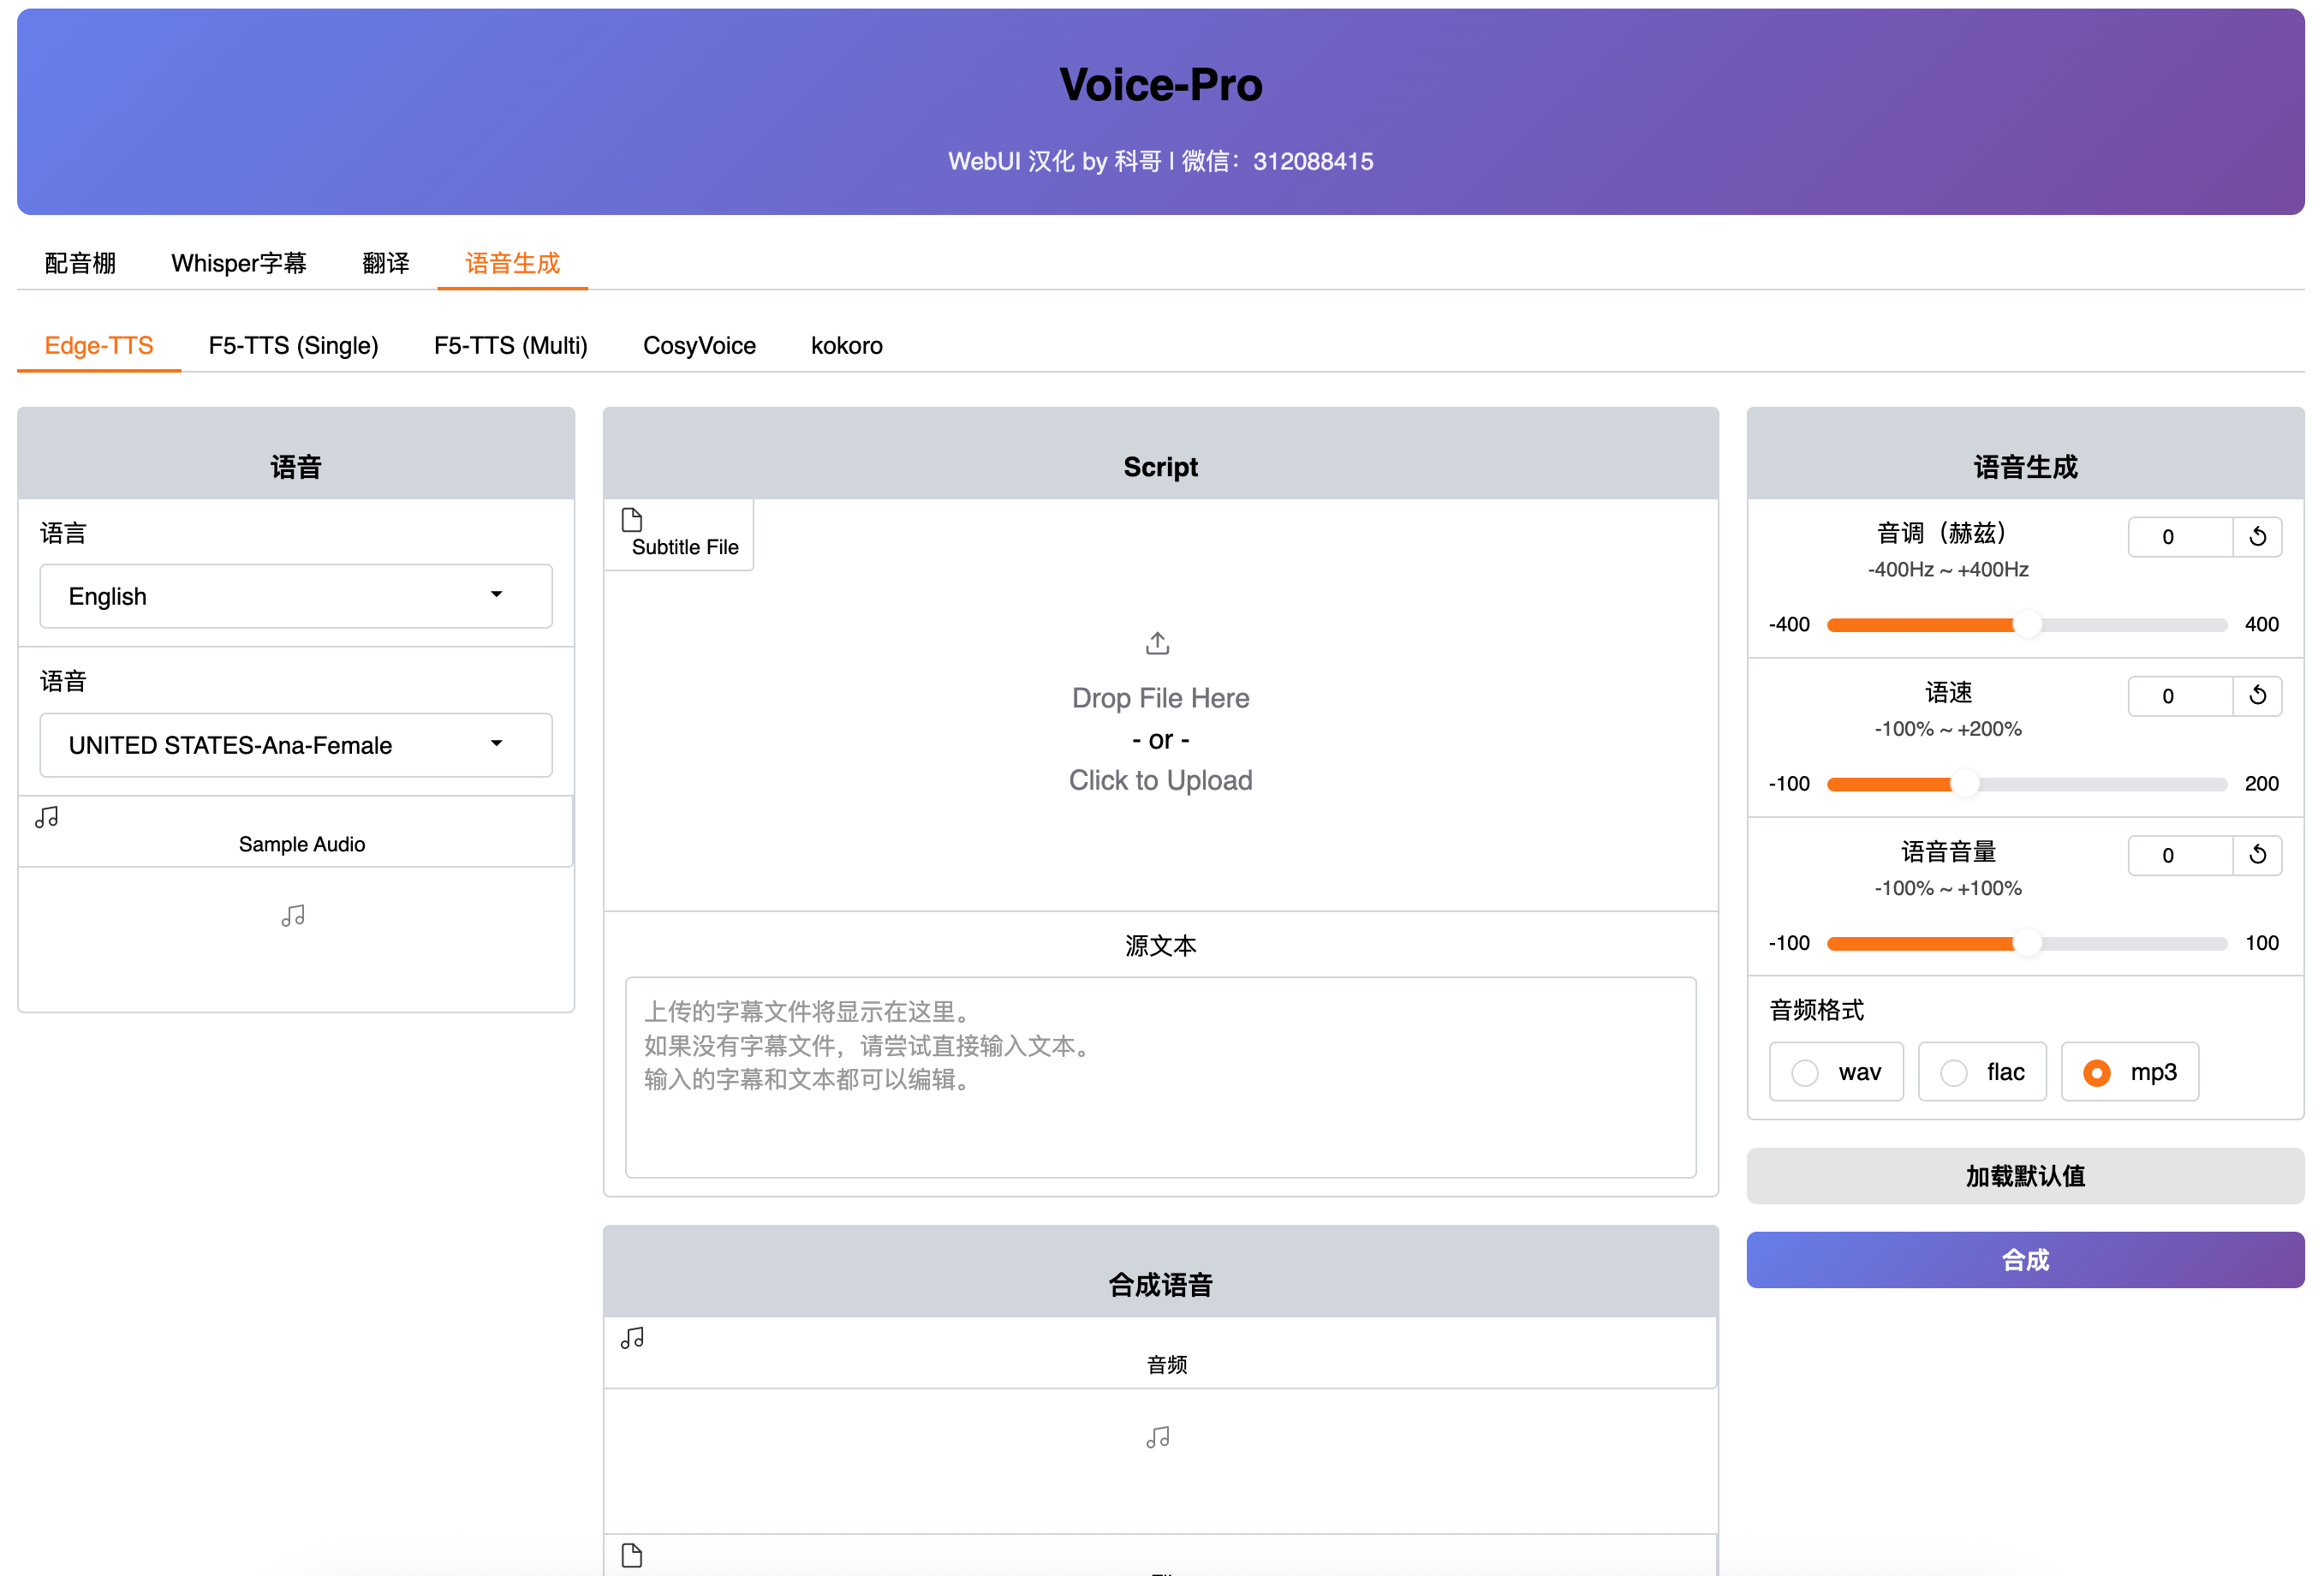
Task: Click the file icon below synthesized audio
Action: coord(632,1555)
